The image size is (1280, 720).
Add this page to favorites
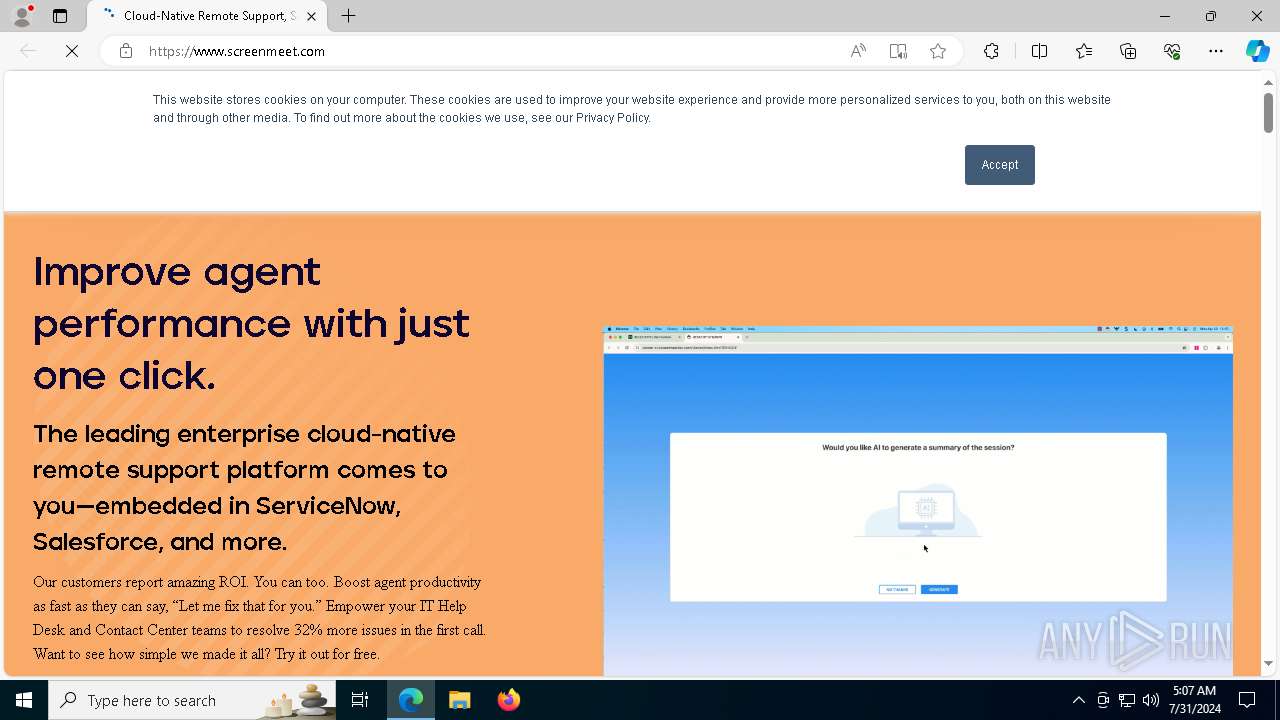[938, 51]
